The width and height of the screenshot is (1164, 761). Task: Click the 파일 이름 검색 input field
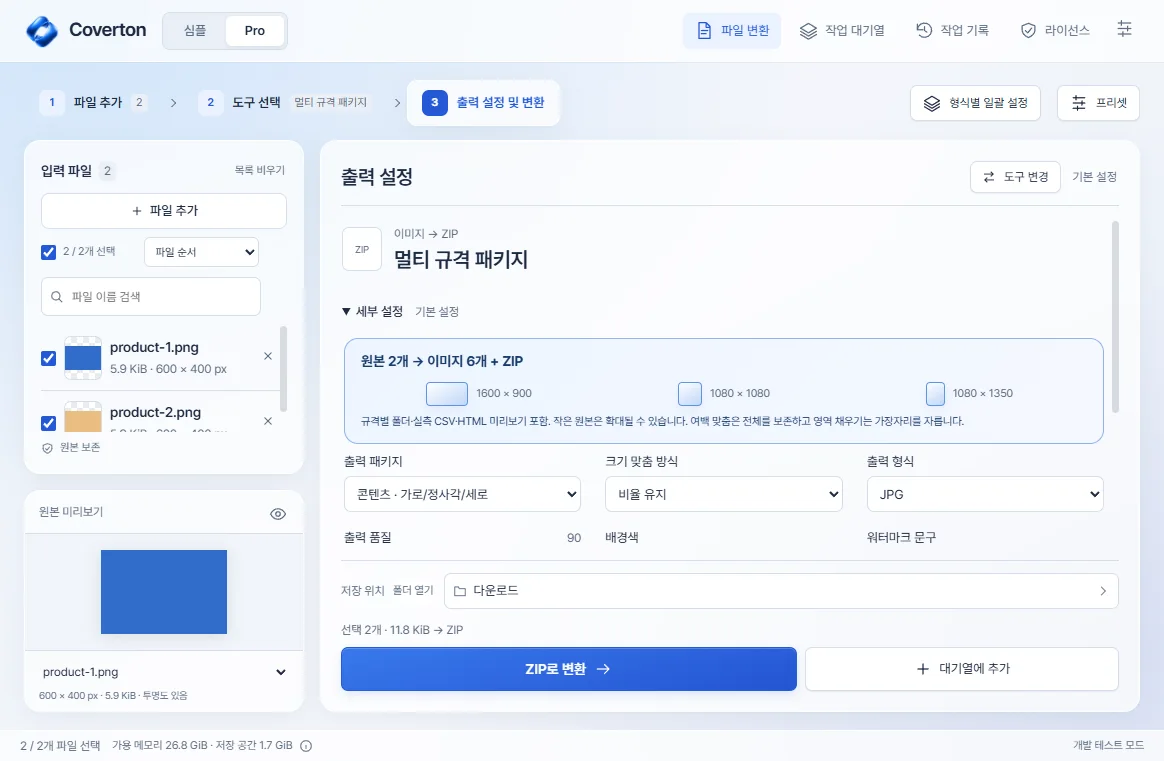tap(151, 297)
